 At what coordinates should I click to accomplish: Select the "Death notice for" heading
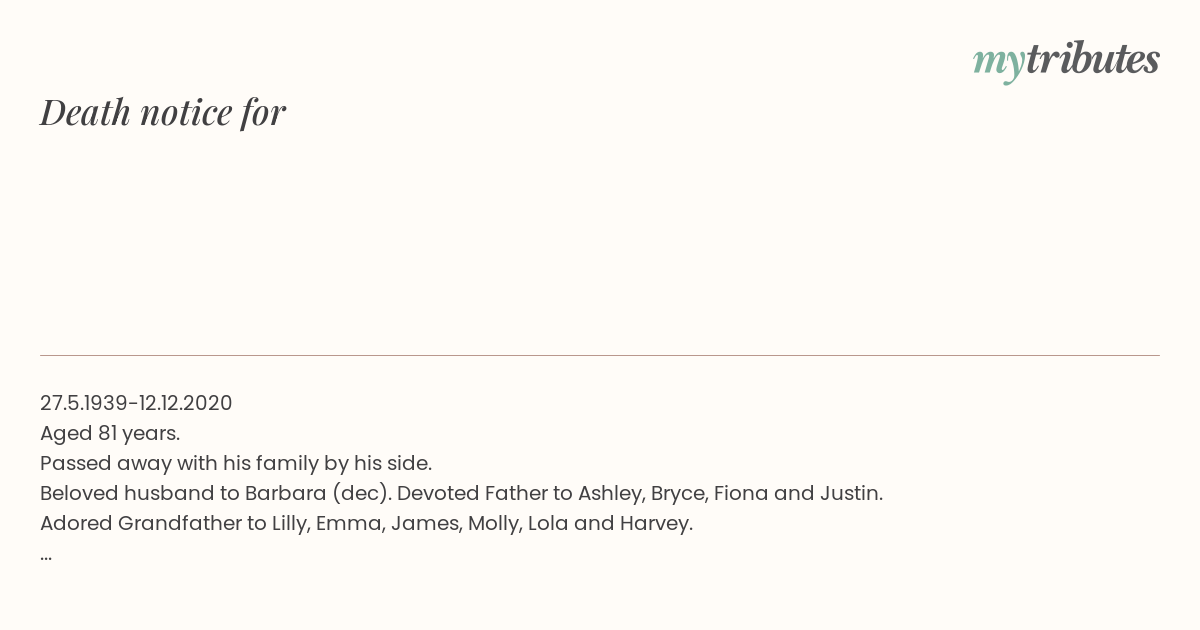[x=163, y=112]
